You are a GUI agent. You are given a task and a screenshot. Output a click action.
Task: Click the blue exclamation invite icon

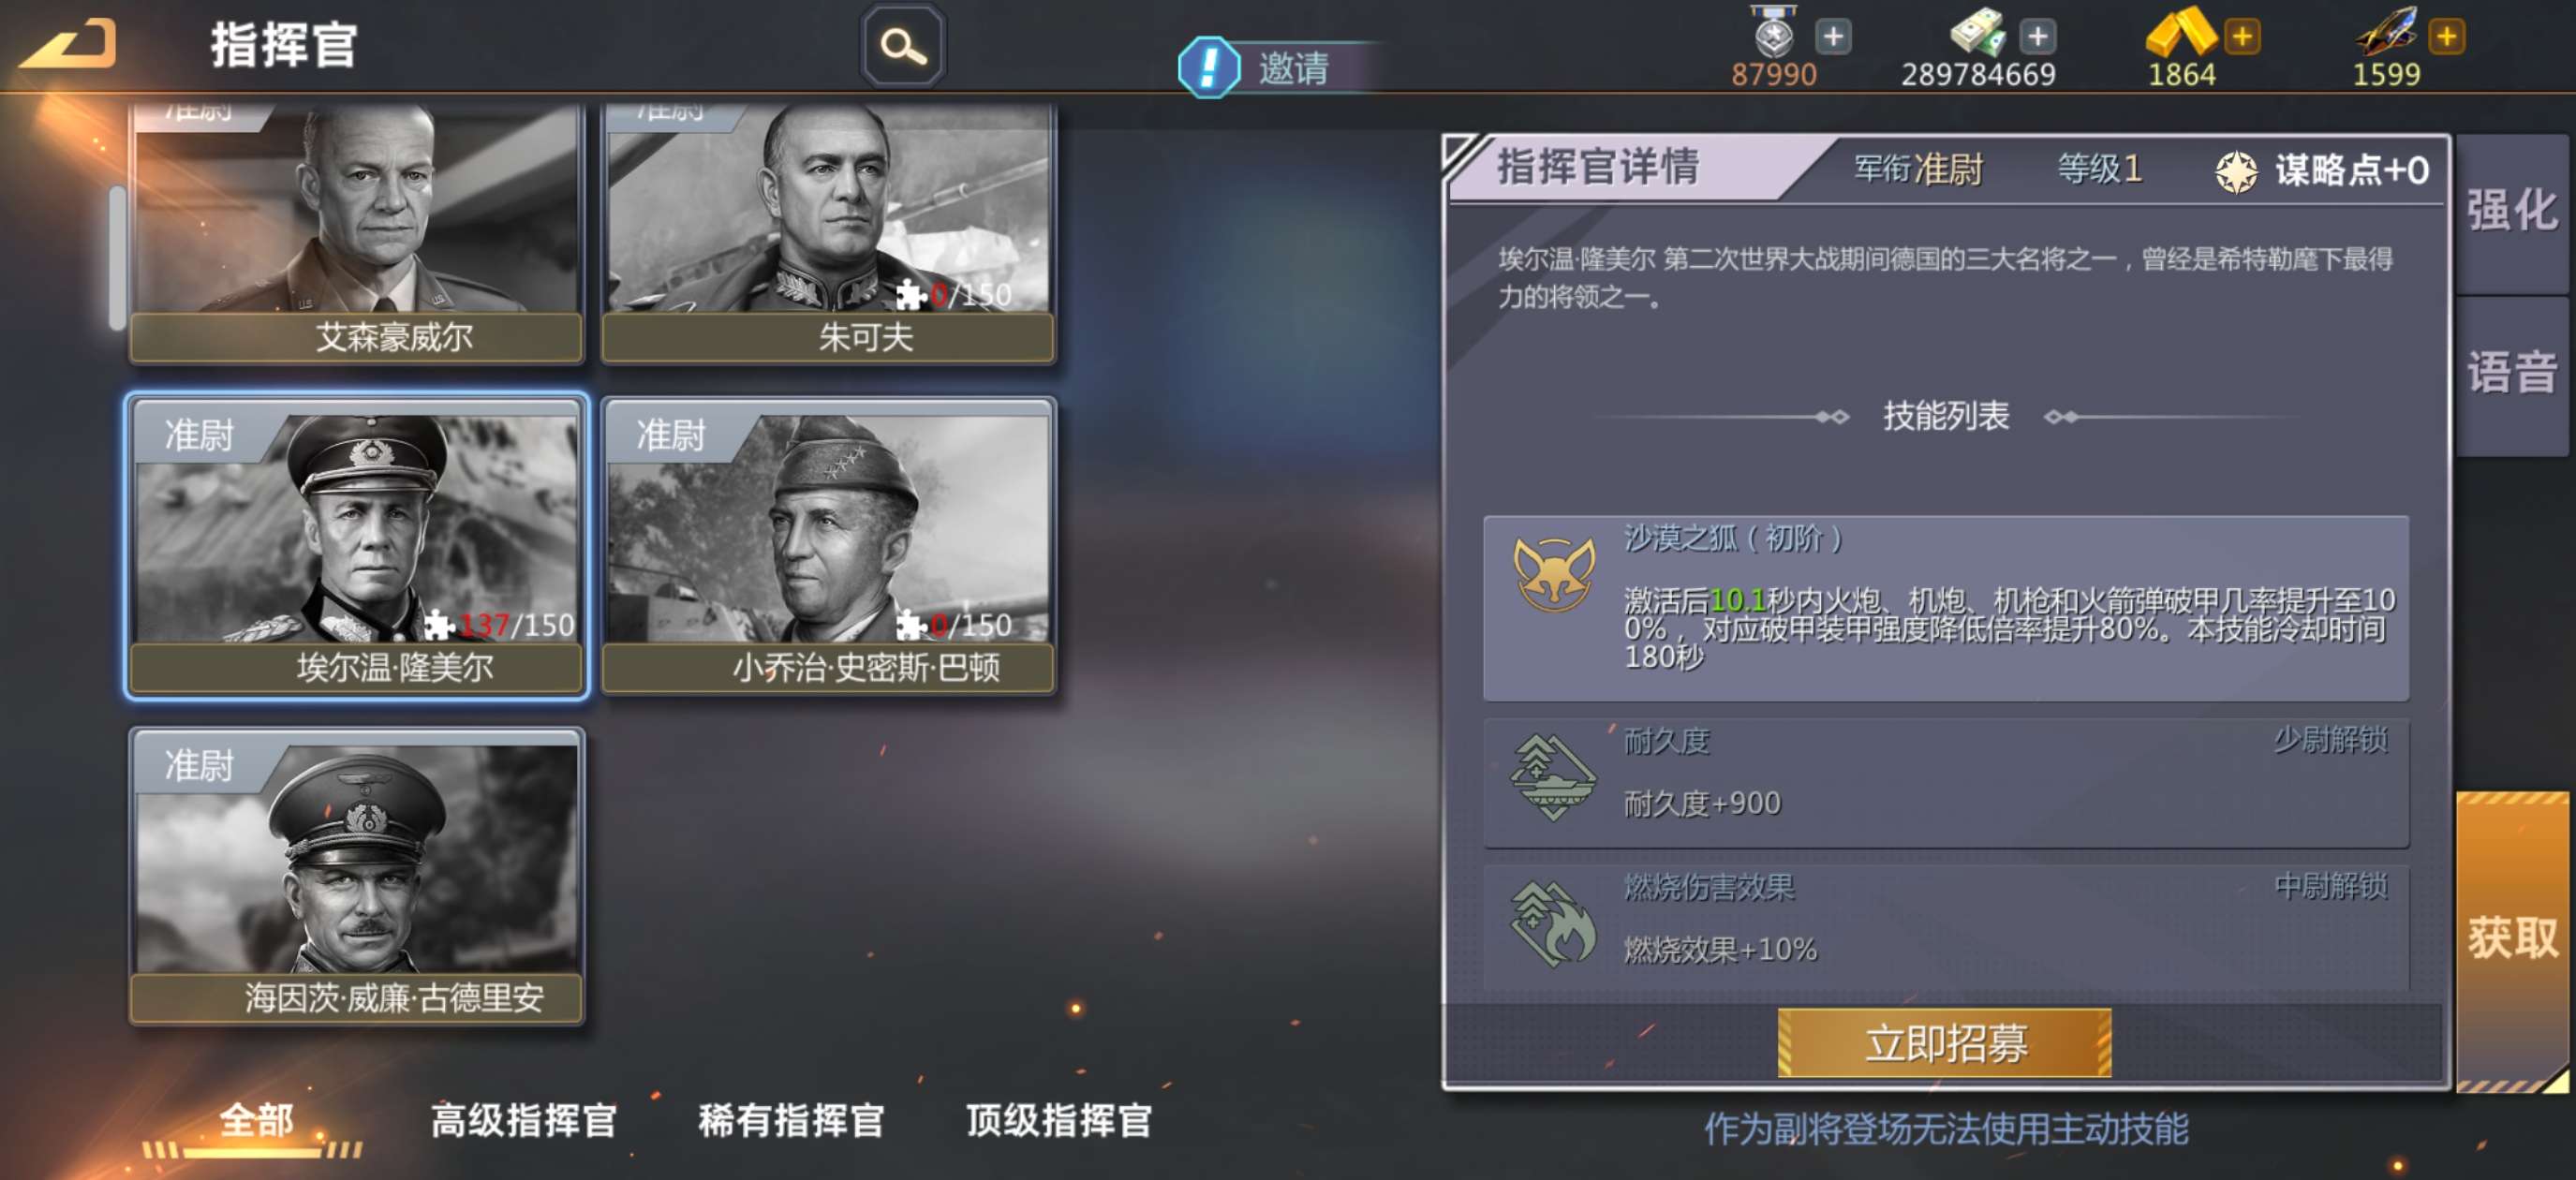1209,67
